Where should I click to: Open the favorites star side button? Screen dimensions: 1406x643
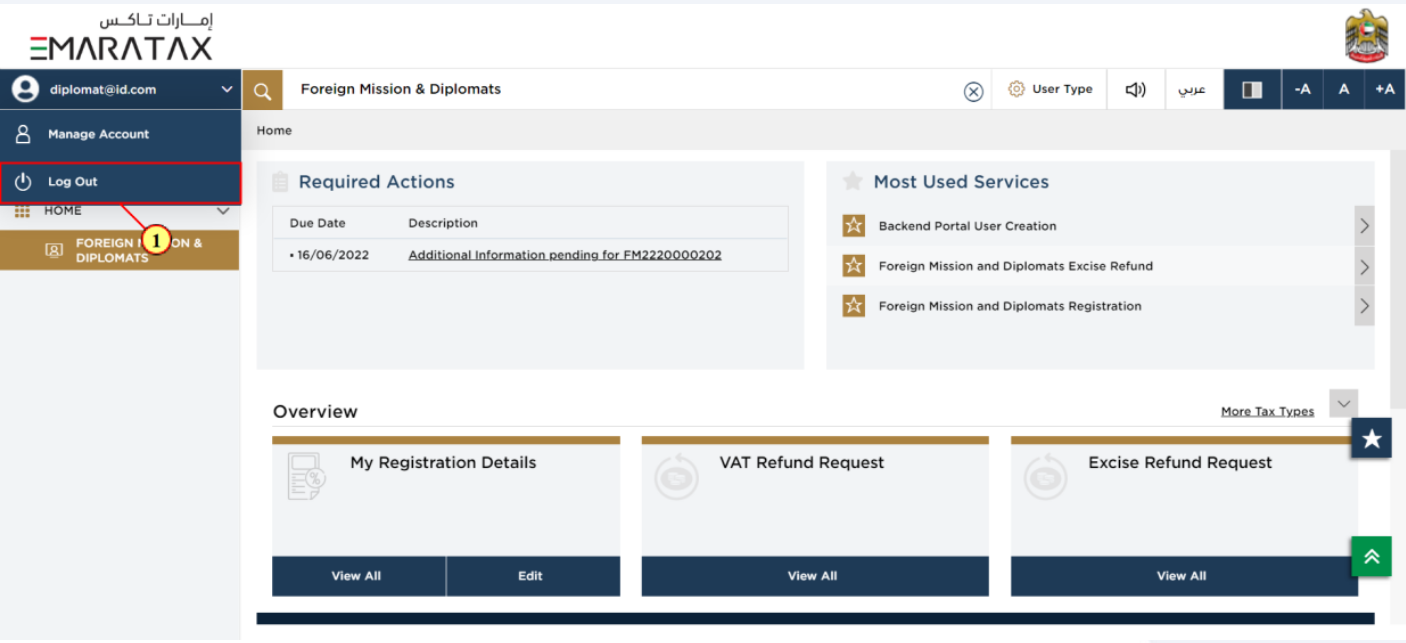coord(1371,438)
